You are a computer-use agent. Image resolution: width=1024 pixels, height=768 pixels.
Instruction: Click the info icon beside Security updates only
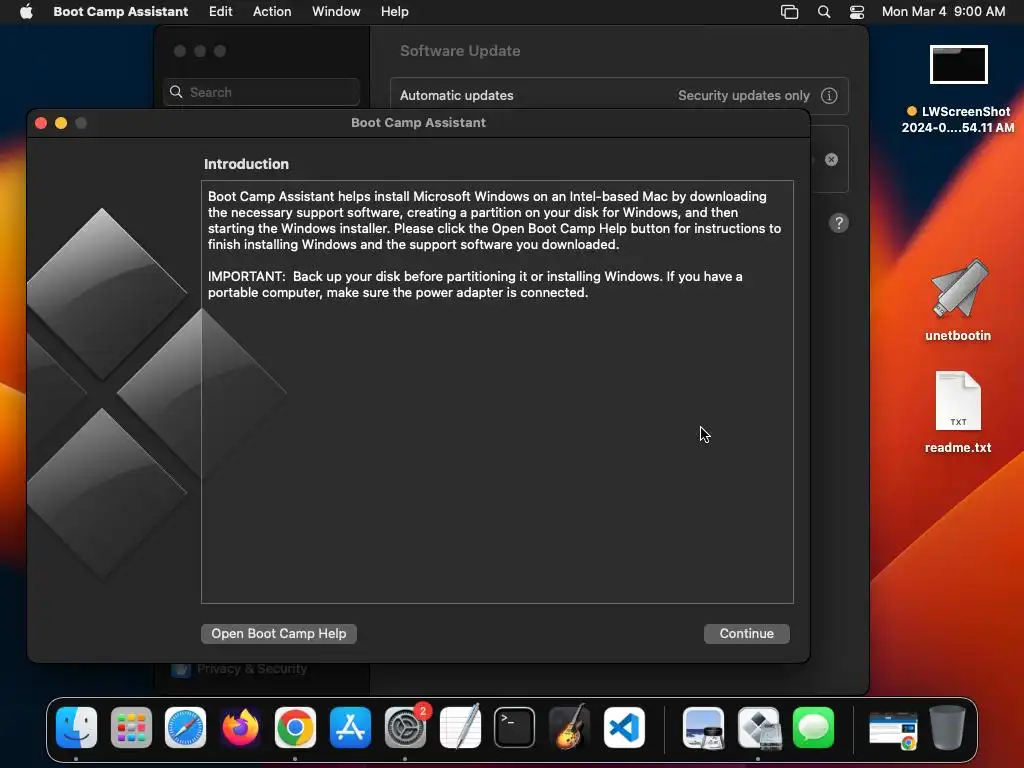pyautogui.click(x=829, y=95)
